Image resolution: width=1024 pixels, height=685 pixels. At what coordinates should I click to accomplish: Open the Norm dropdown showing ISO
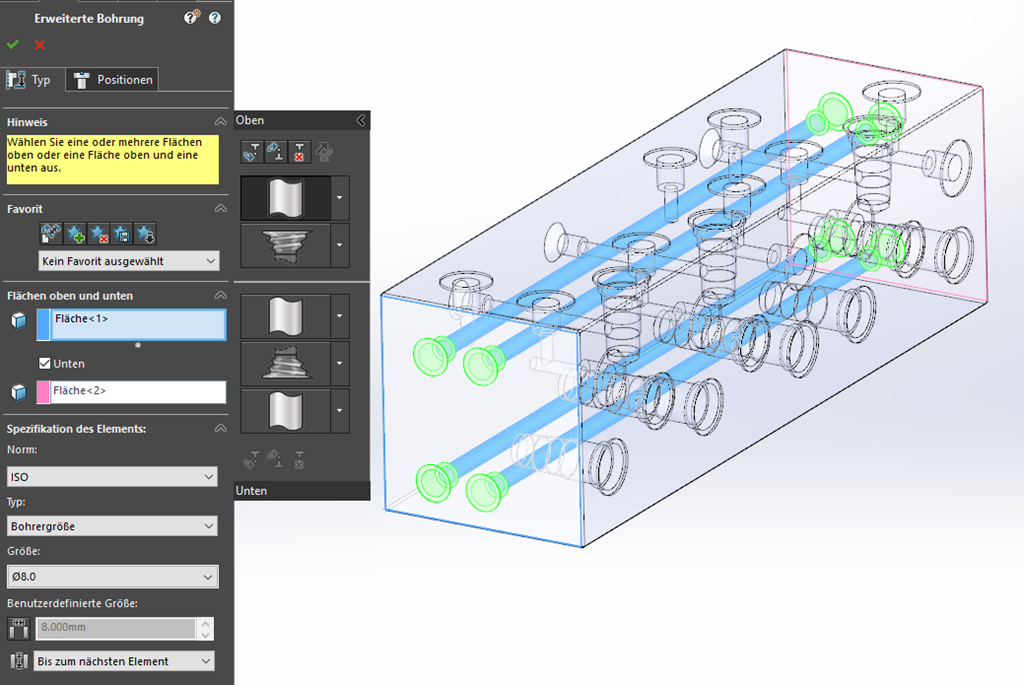[112, 477]
